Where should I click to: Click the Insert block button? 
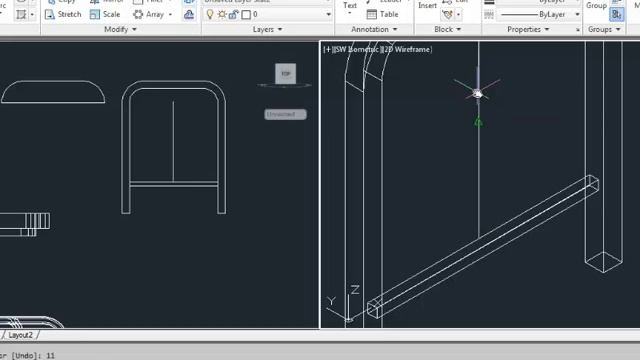click(427, 6)
